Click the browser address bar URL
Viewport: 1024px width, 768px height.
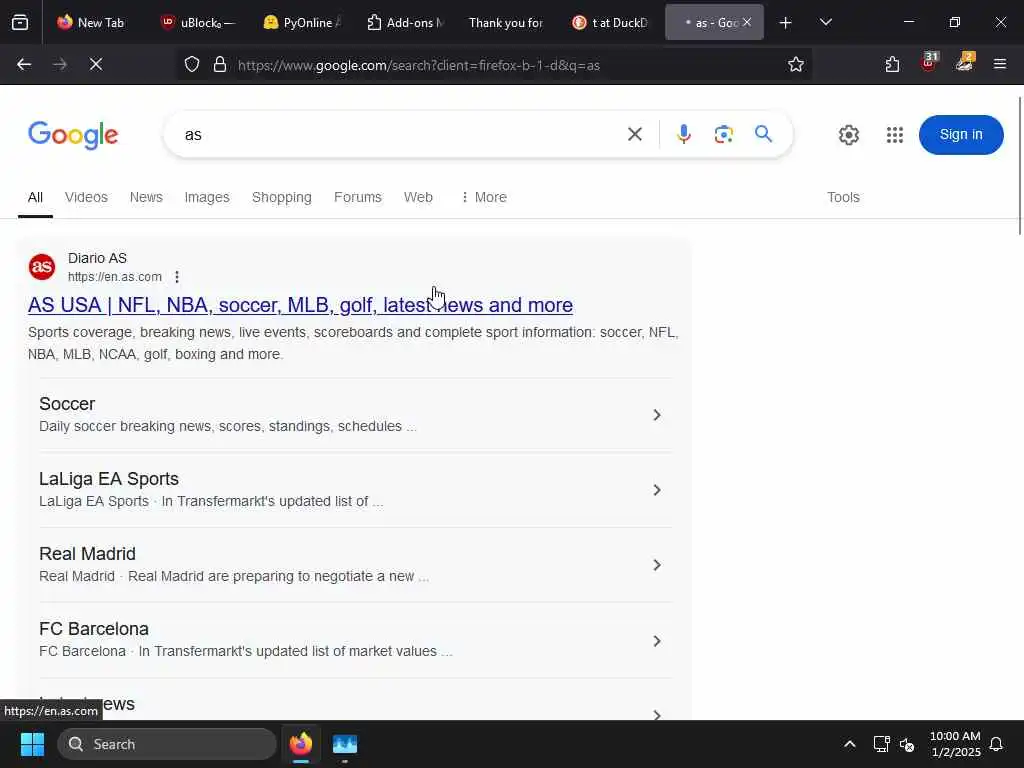click(x=419, y=65)
